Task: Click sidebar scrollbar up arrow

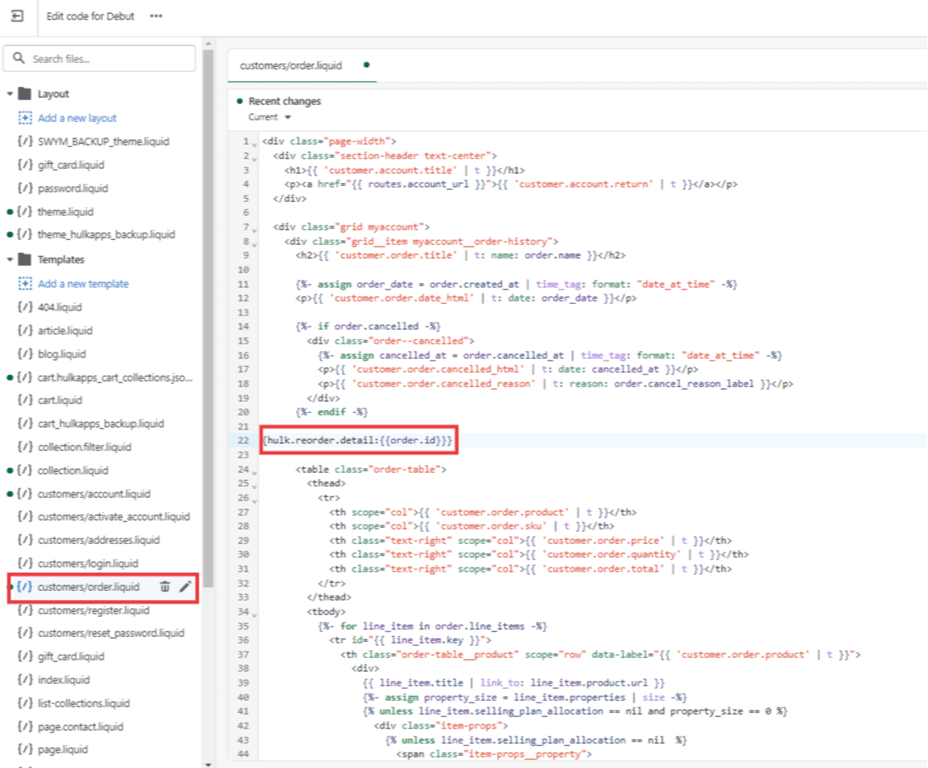Action: [208, 44]
